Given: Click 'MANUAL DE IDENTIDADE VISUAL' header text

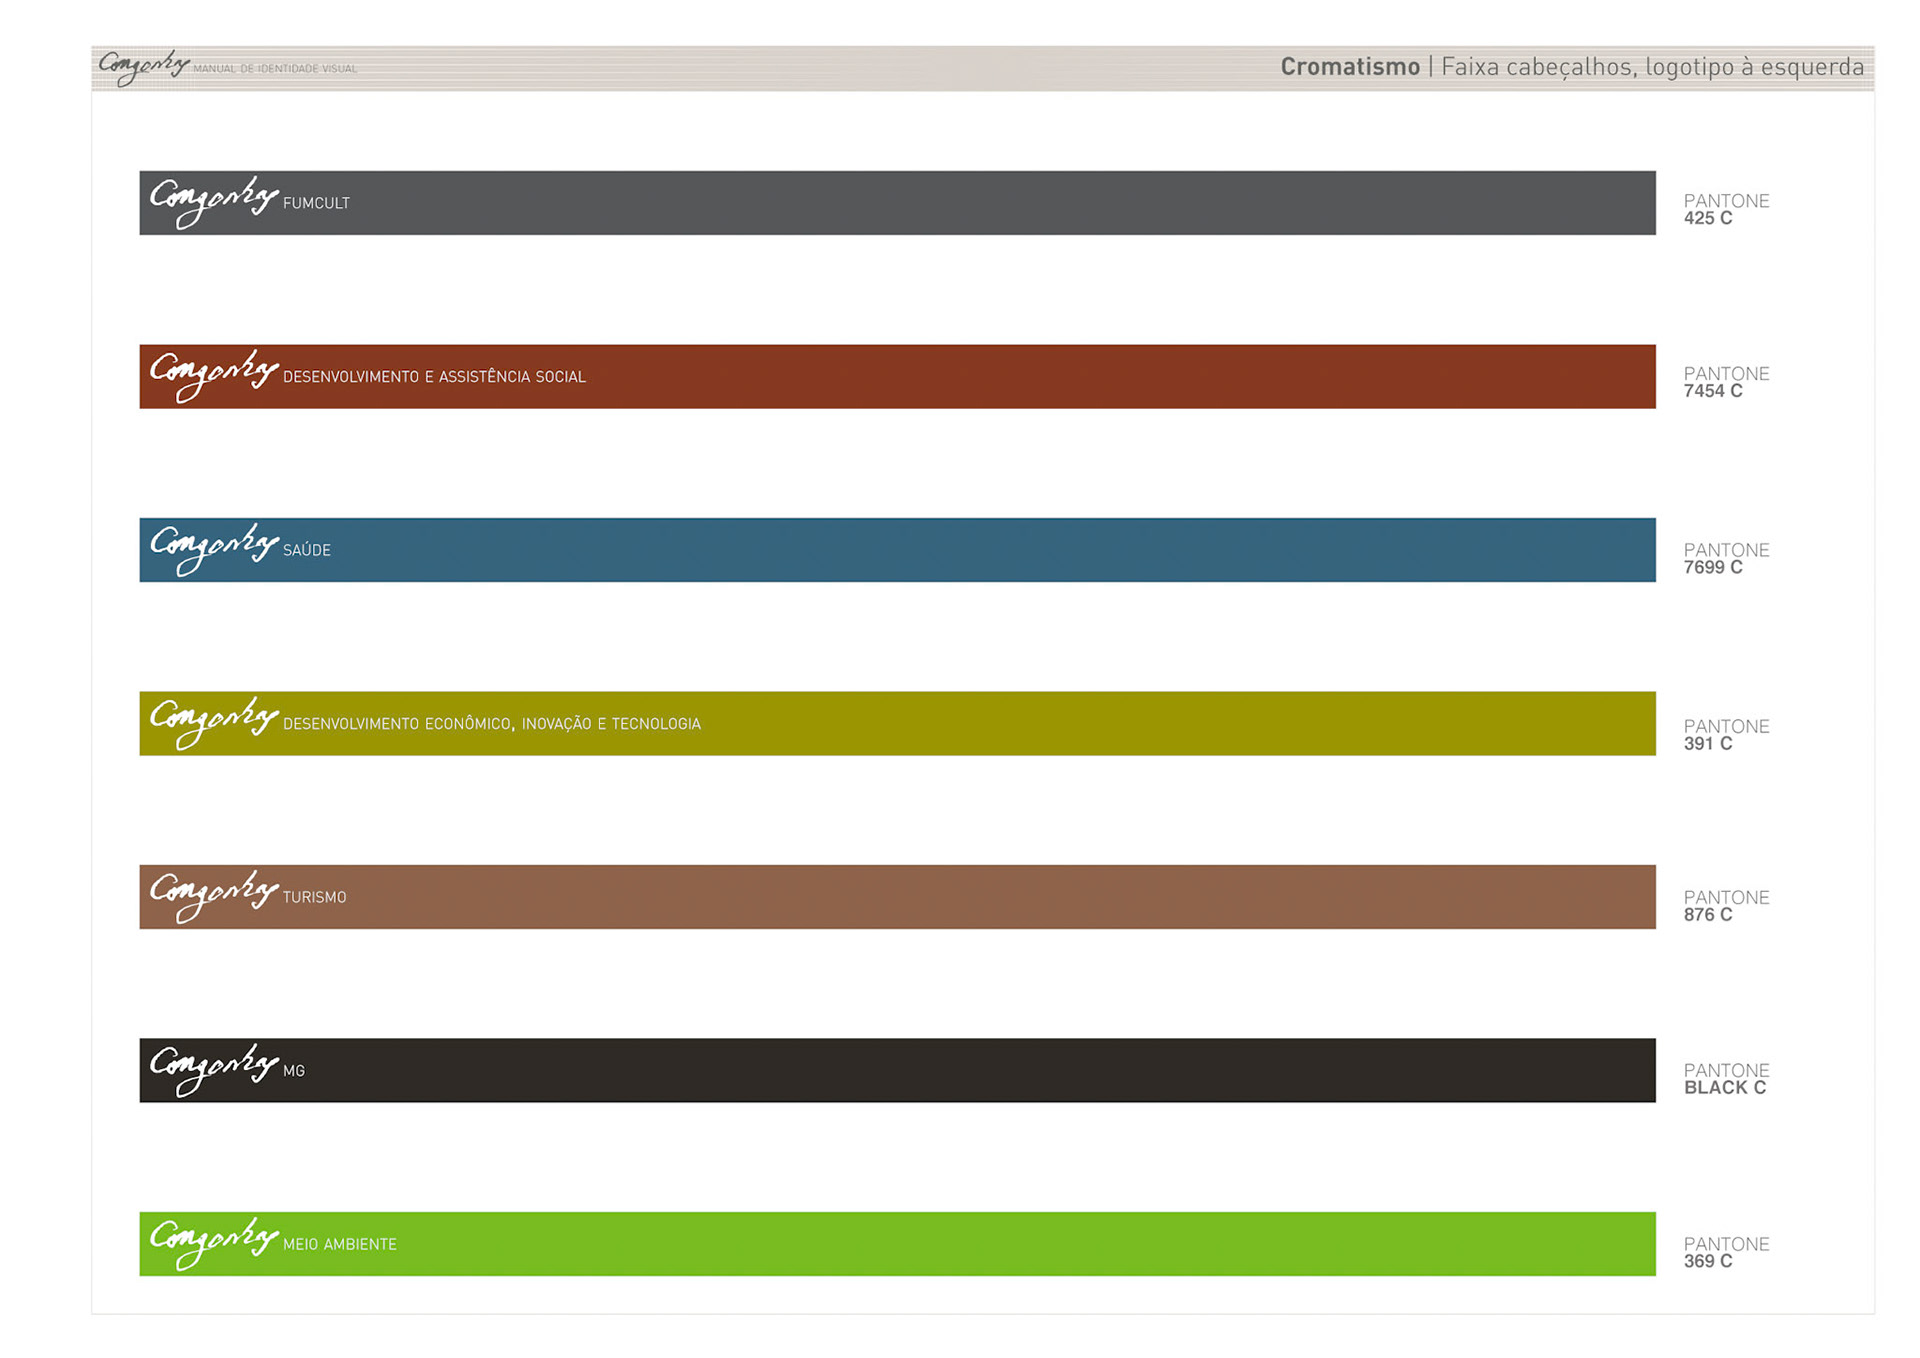Looking at the screenshot, I should 275,69.
